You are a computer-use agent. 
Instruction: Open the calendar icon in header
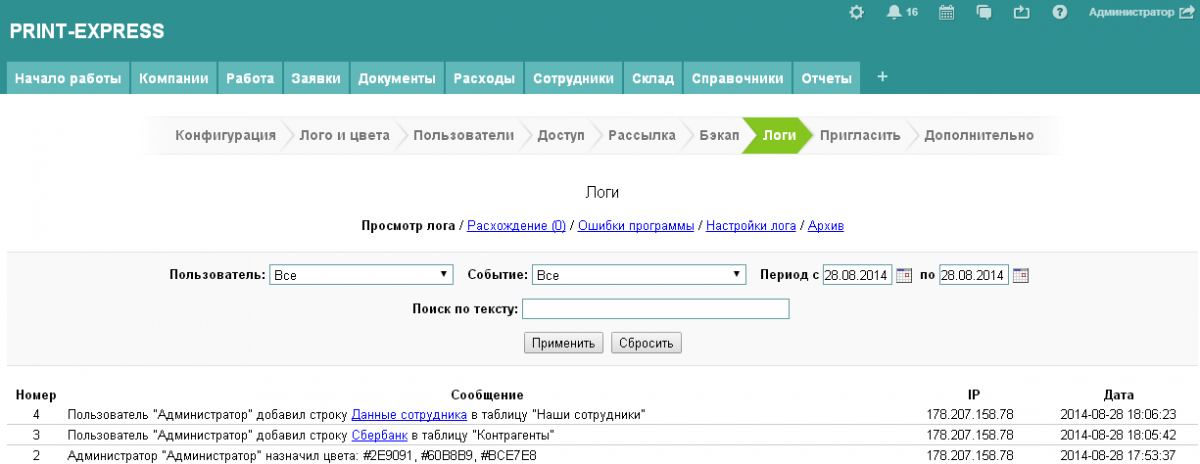point(946,13)
